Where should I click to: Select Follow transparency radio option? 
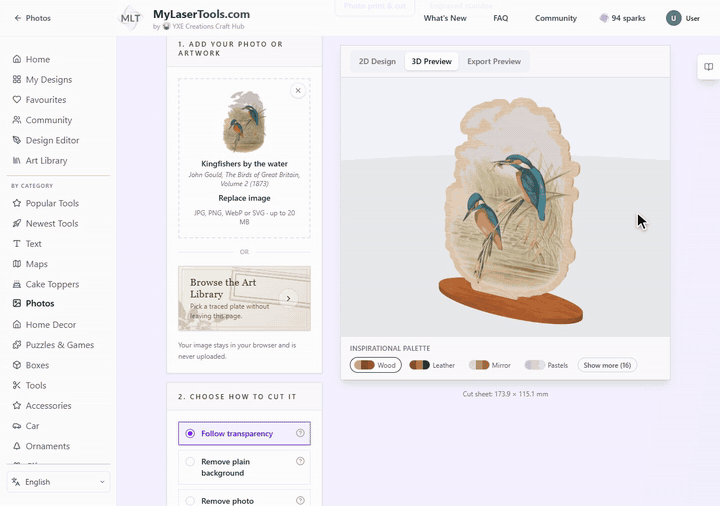[190, 433]
